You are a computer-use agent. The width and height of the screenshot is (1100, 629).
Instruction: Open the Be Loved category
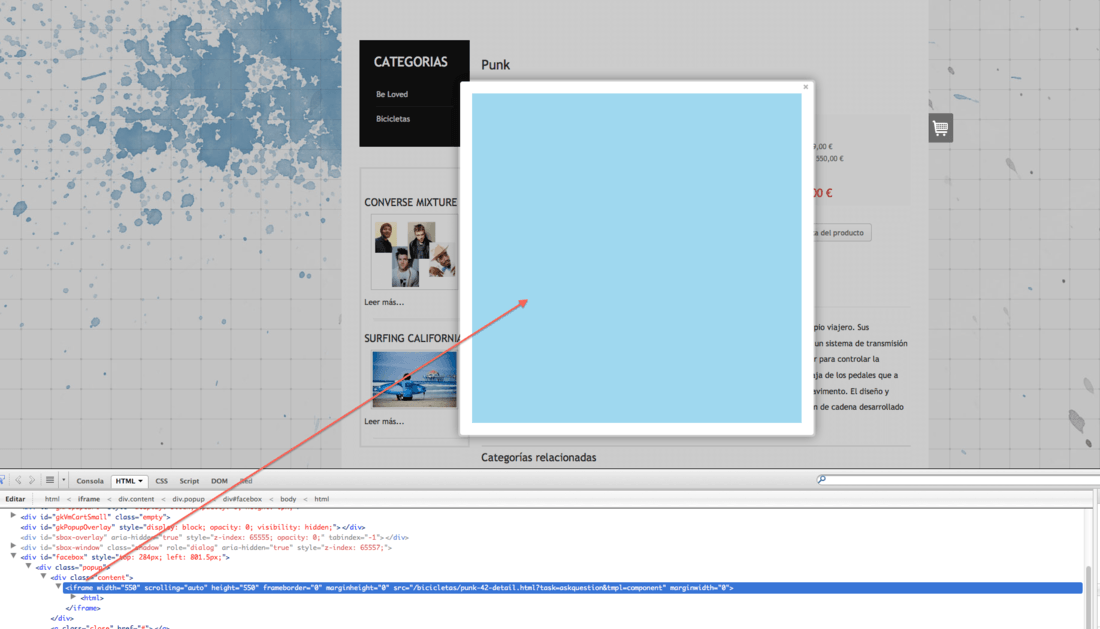pyautogui.click(x=391, y=94)
